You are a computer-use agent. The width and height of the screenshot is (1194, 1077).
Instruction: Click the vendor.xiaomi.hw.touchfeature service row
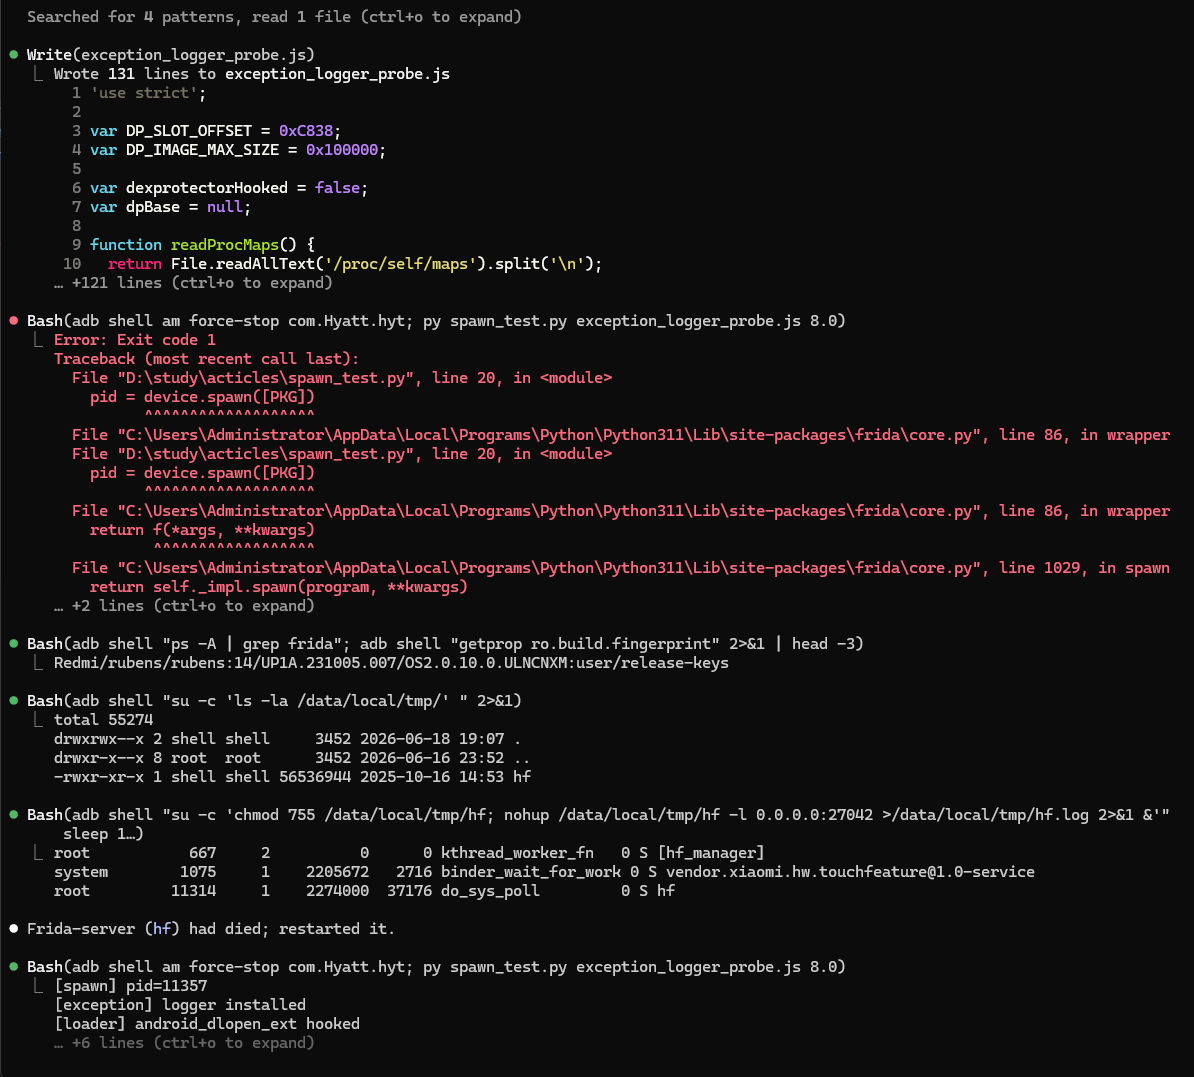544,872
